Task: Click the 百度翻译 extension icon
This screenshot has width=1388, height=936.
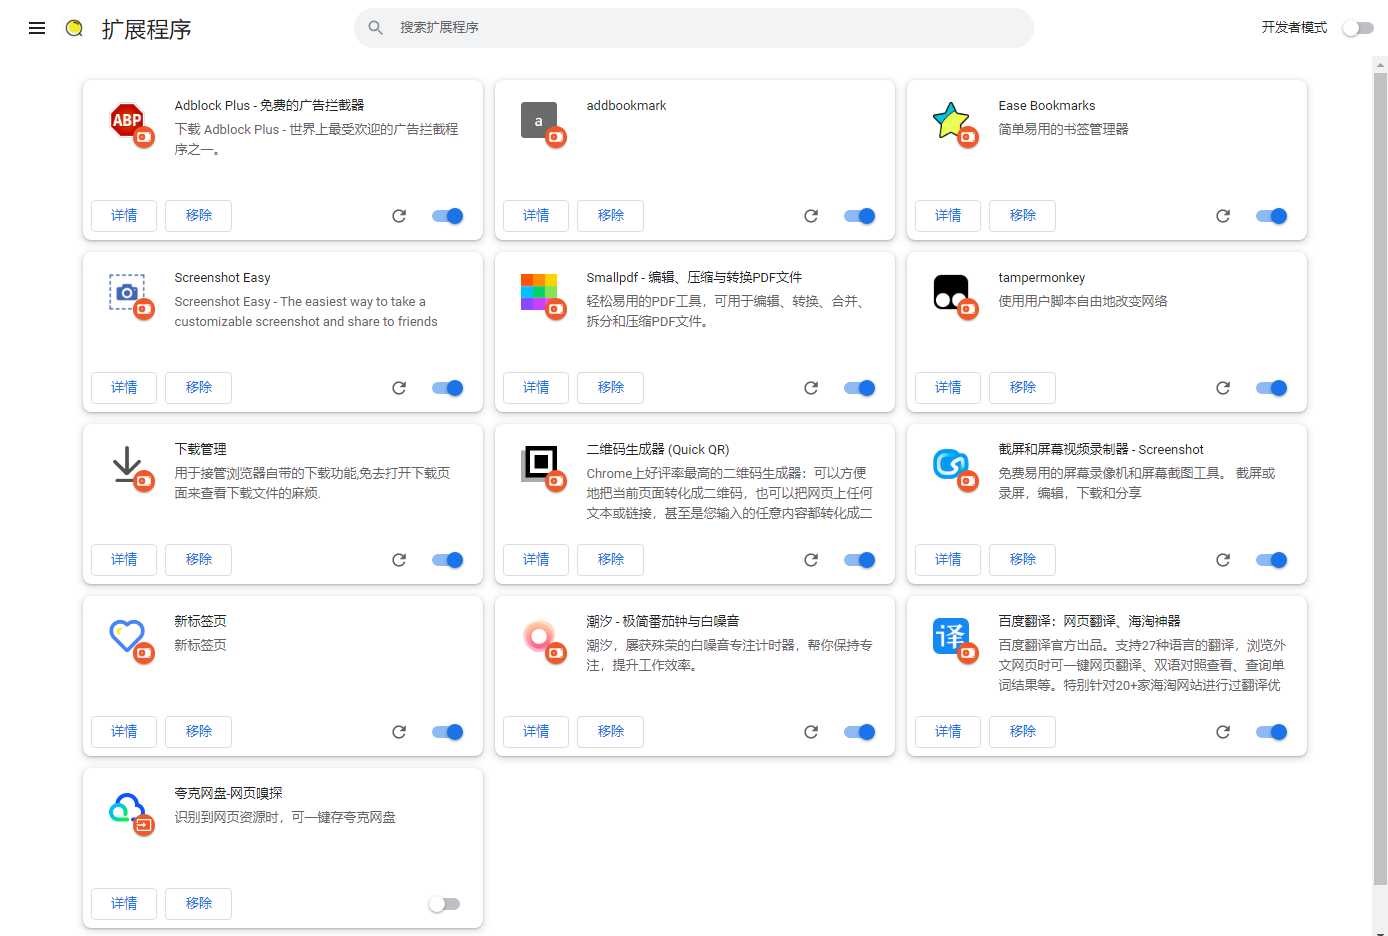Action: click(951, 636)
